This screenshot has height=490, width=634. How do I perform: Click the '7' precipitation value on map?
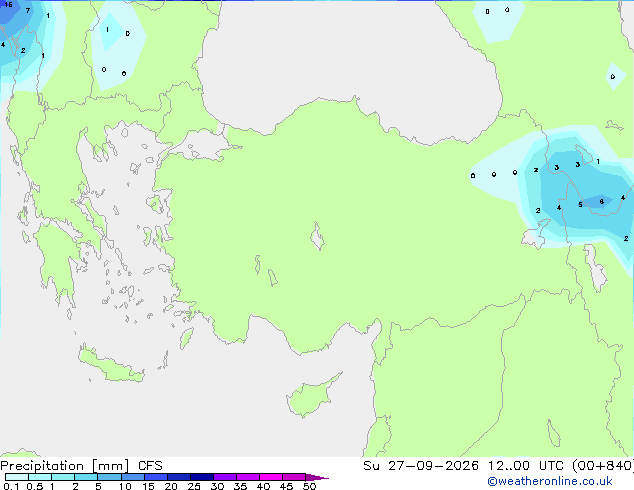click(x=27, y=11)
